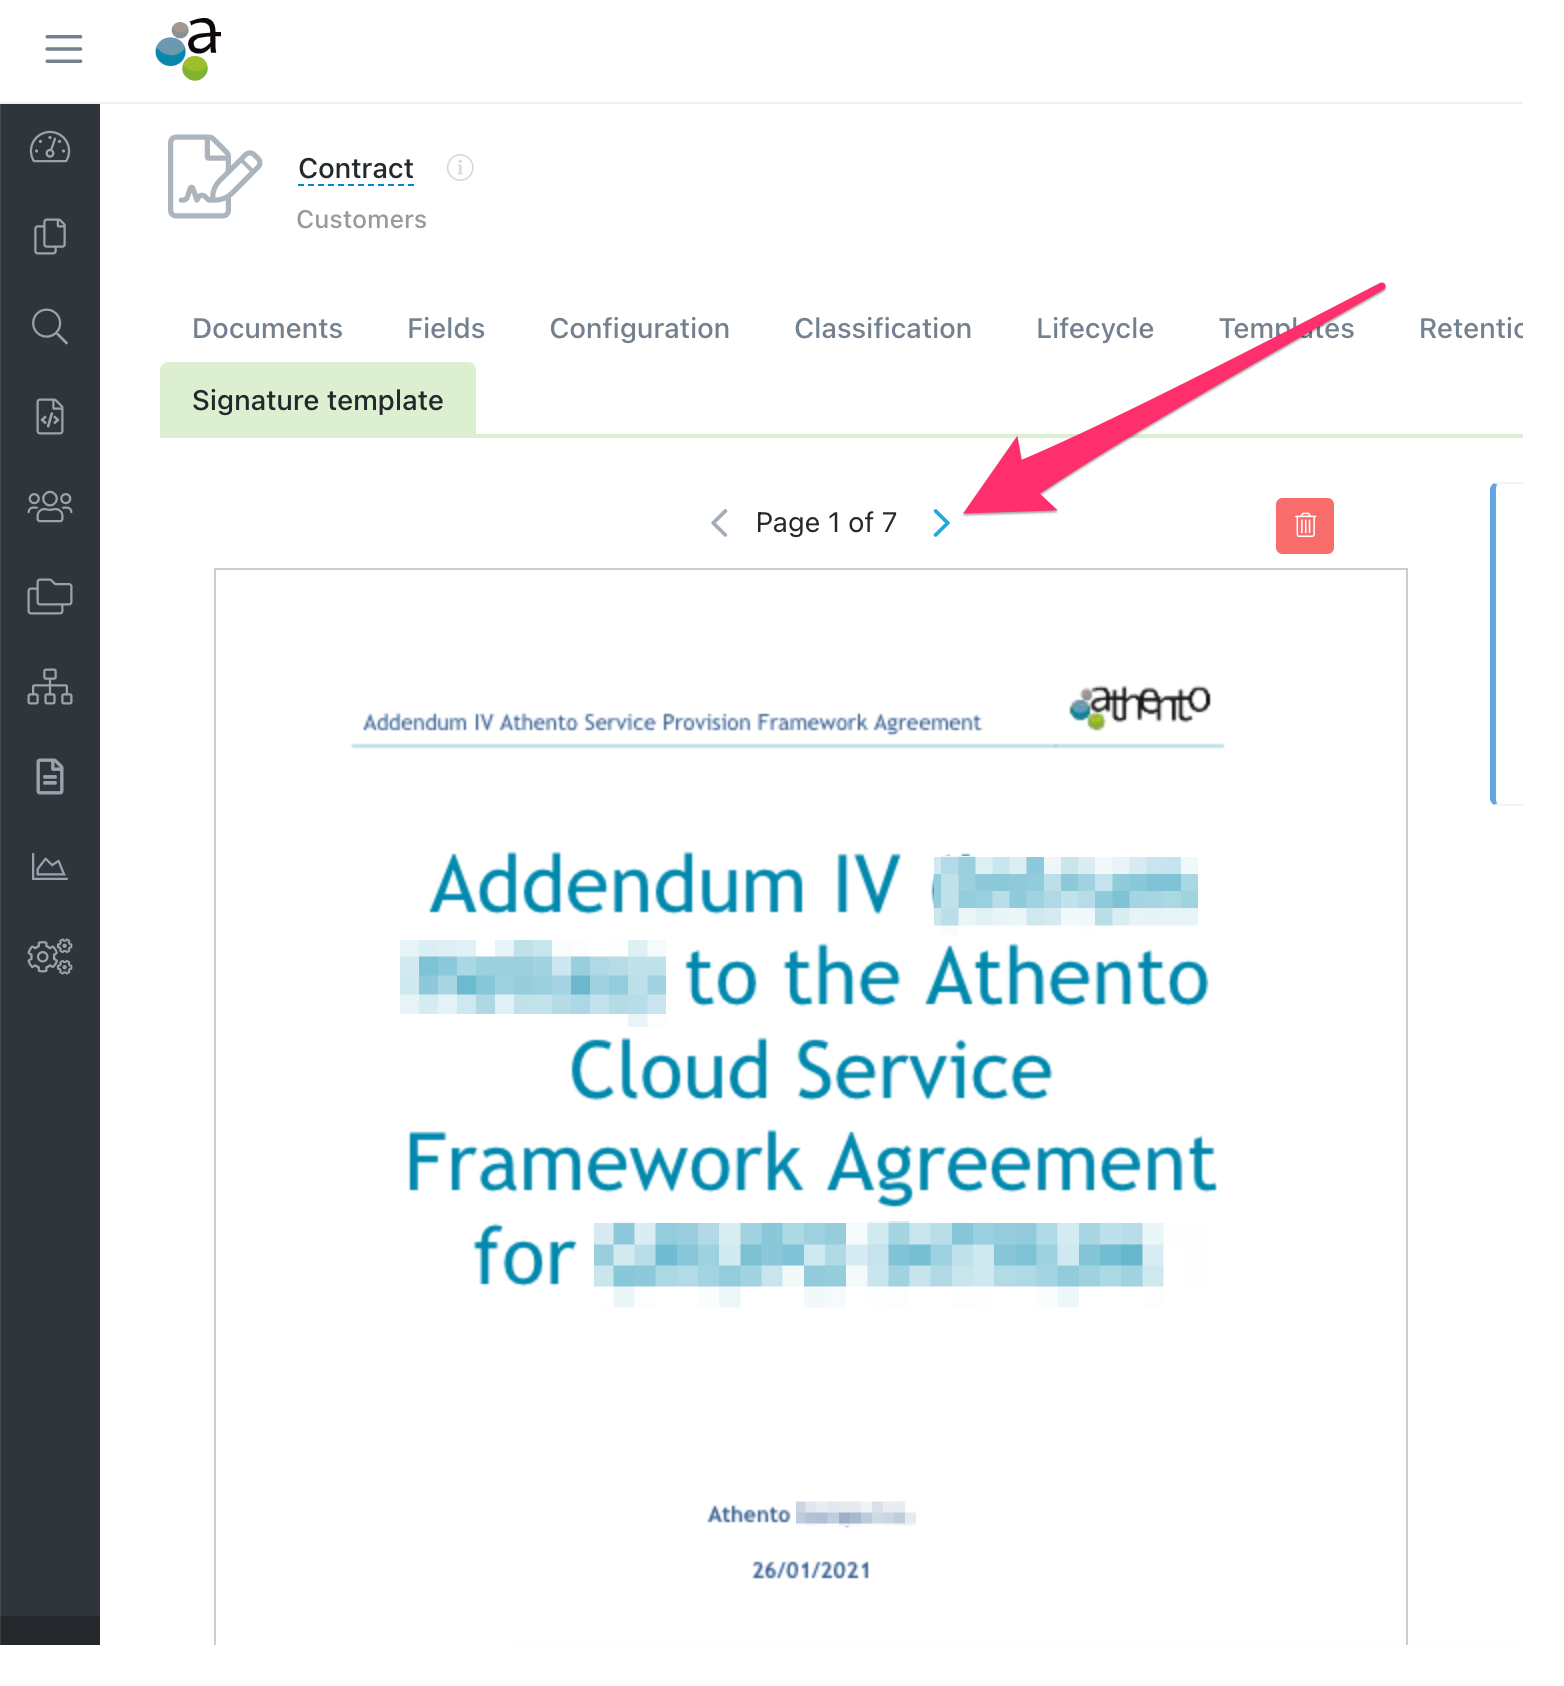The height and width of the screenshot is (1686, 1564).
Task: Switch to the Configuration tab
Action: coord(640,328)
